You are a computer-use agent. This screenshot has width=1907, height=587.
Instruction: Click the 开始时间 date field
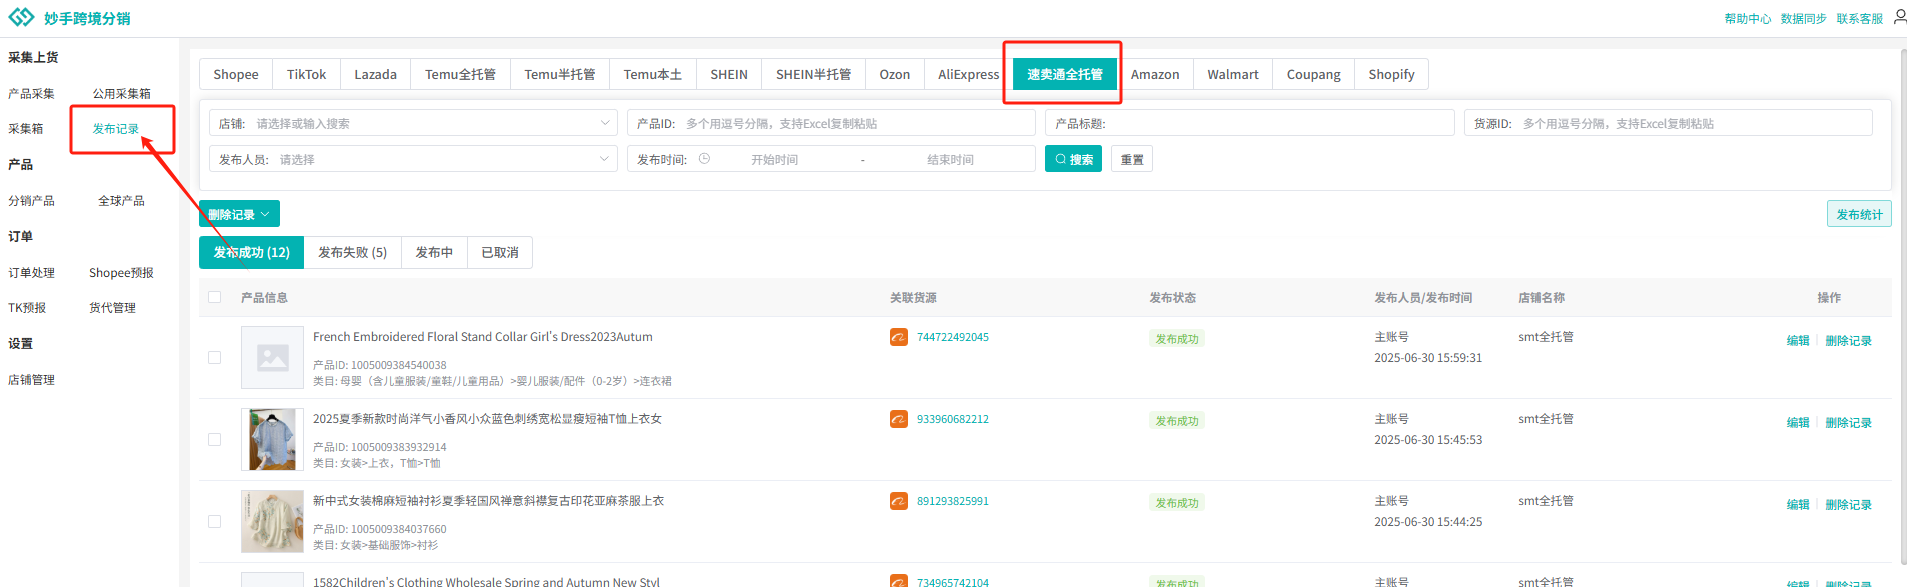[774, 159]
